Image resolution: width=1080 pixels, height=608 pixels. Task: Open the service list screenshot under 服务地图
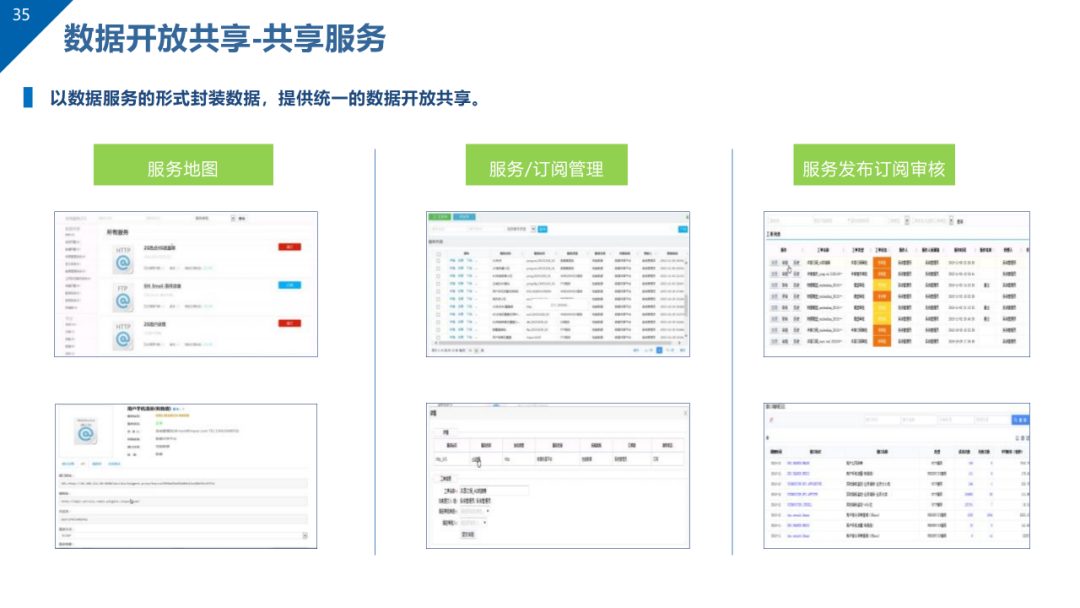(186, 284)
